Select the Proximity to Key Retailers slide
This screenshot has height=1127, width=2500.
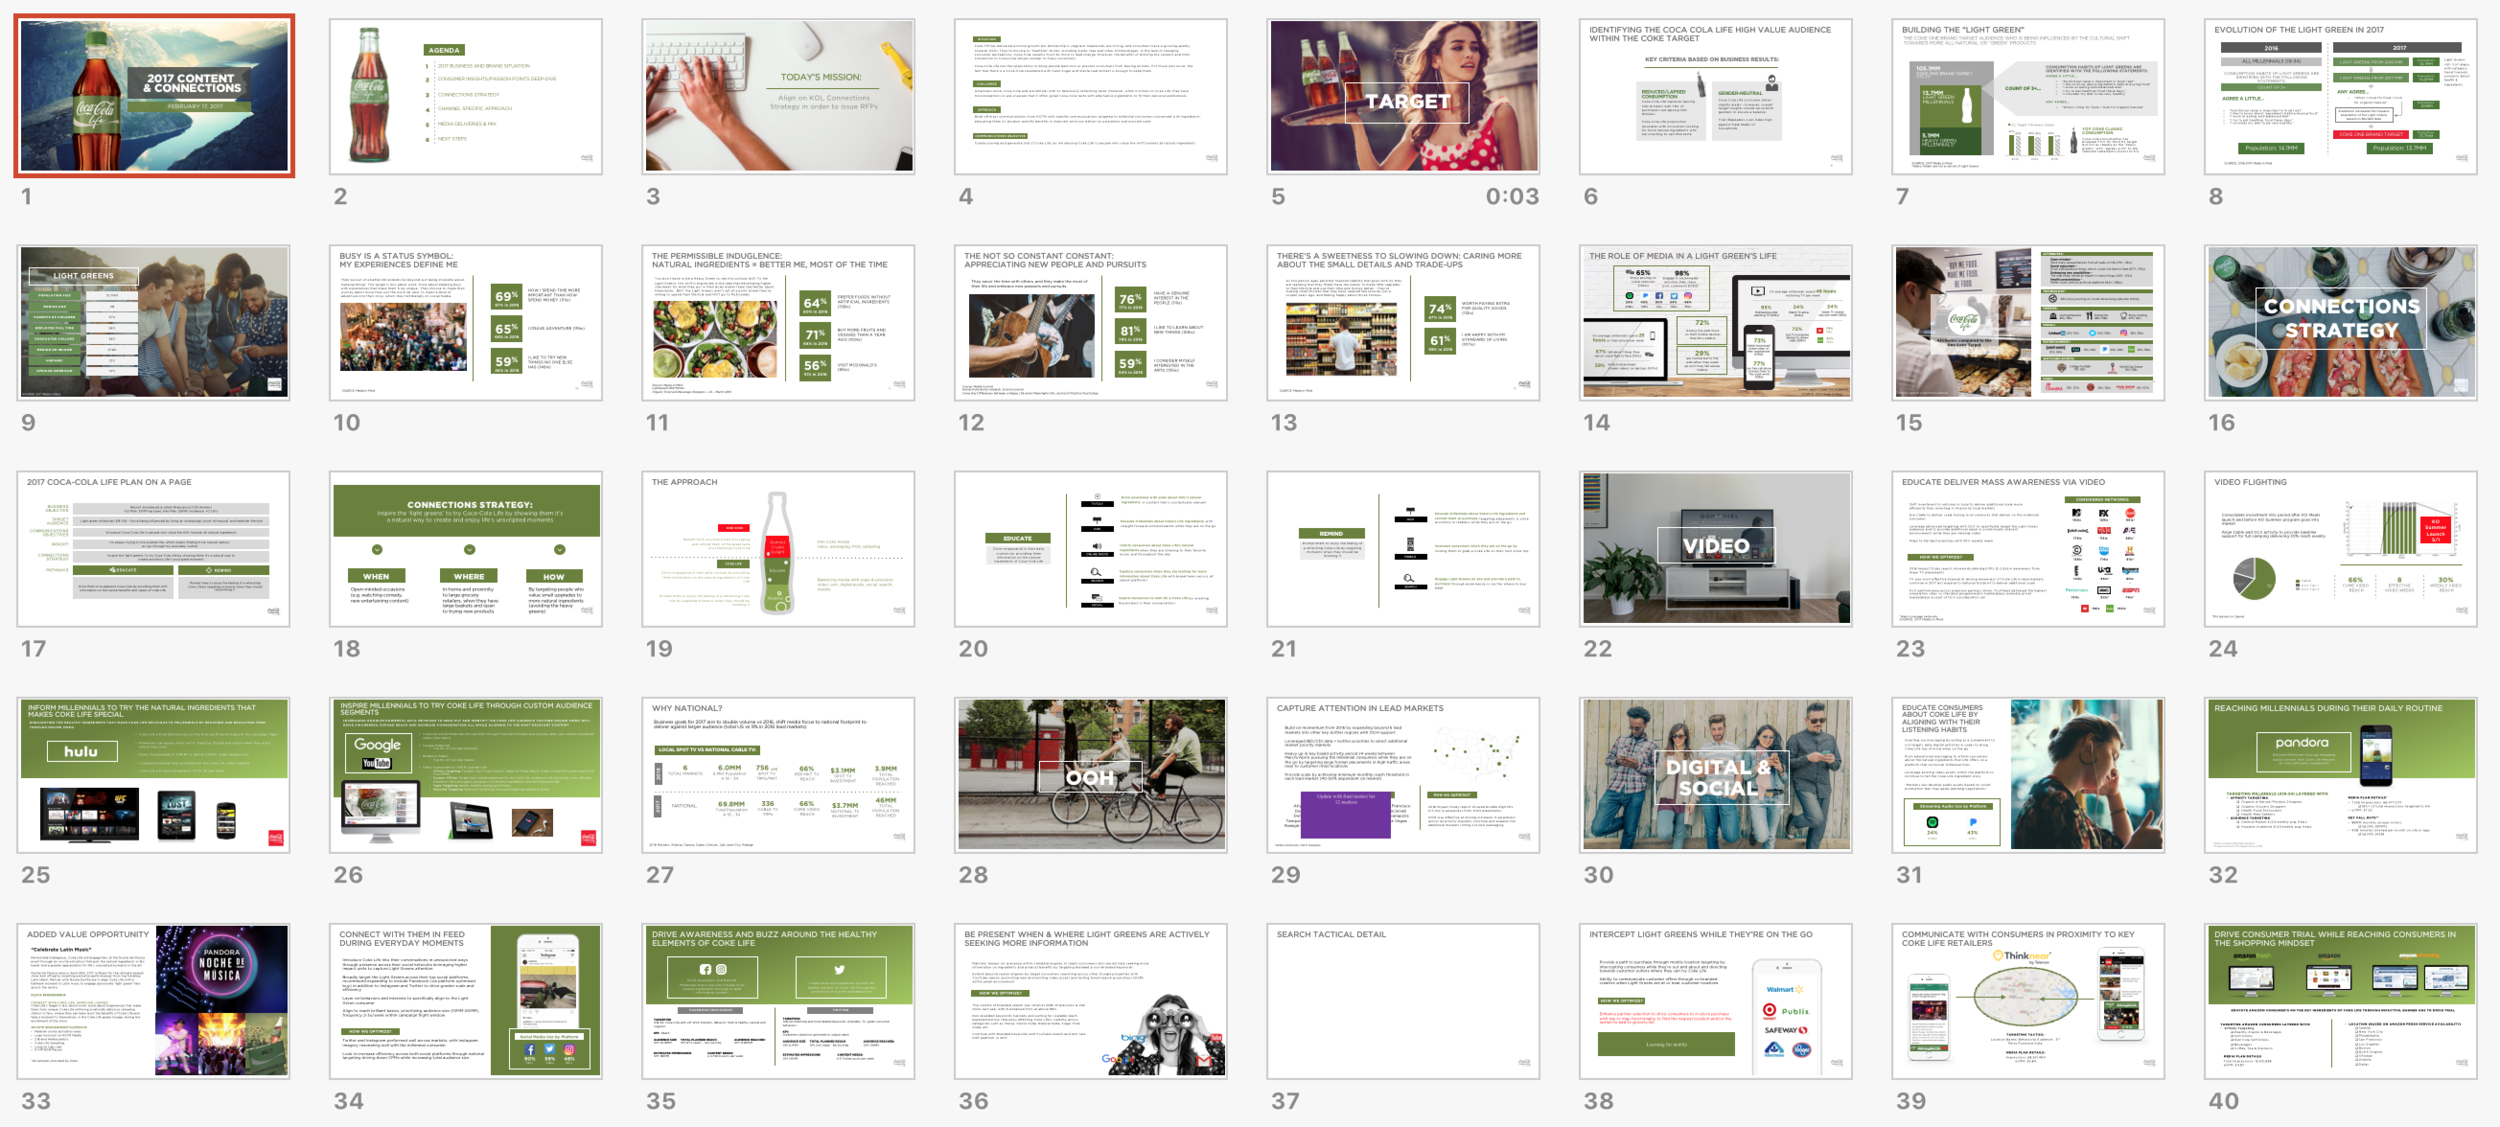[2028, 1001]
